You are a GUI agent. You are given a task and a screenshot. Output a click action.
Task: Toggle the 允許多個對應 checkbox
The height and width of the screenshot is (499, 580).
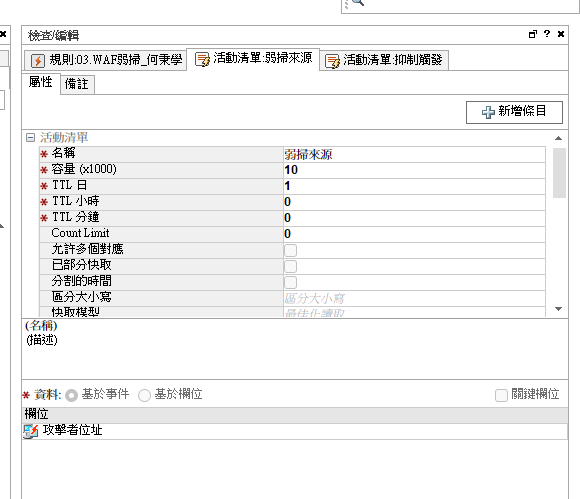point(290,250)
